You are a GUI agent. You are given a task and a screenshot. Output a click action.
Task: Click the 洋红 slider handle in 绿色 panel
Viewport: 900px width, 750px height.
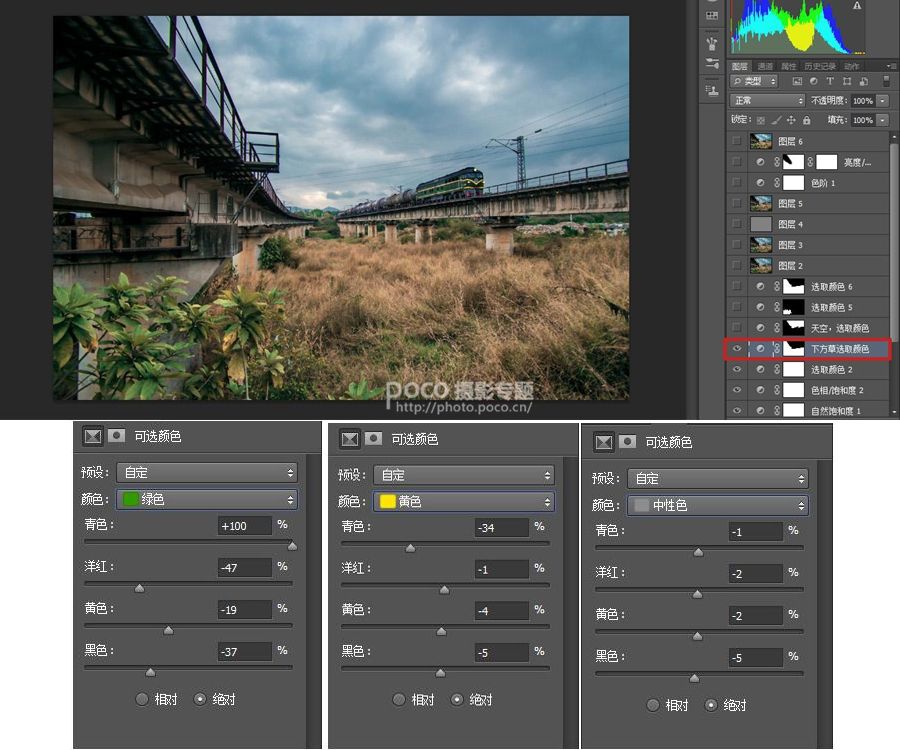(x=139, y=588)
